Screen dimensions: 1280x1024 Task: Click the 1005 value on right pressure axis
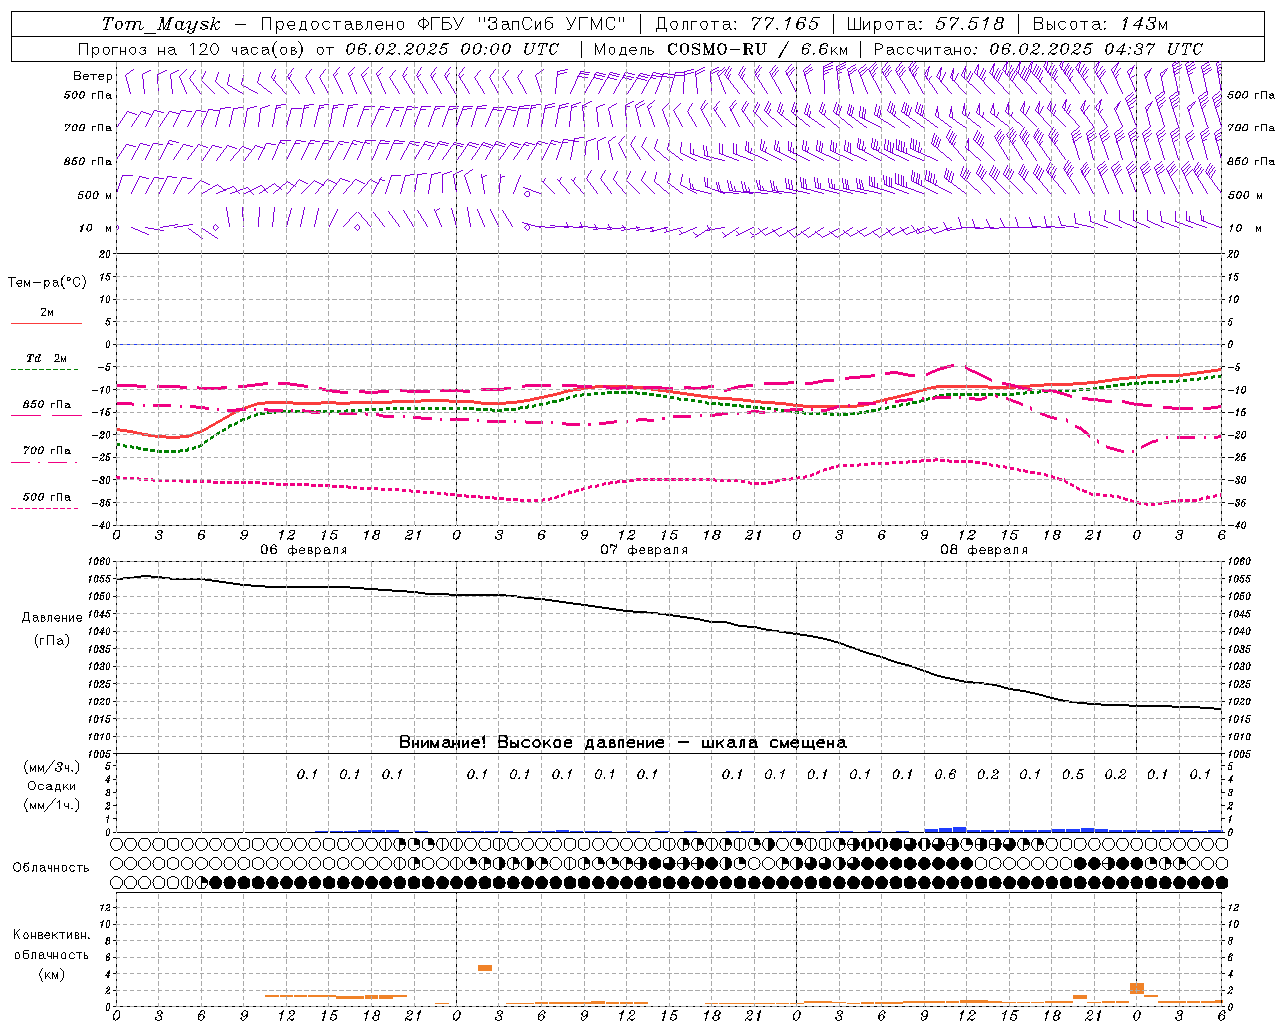[x=1238, y=754]
